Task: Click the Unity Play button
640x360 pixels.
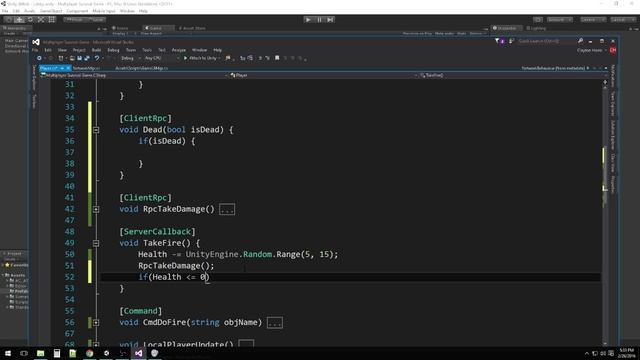Action: pos(308,20)
